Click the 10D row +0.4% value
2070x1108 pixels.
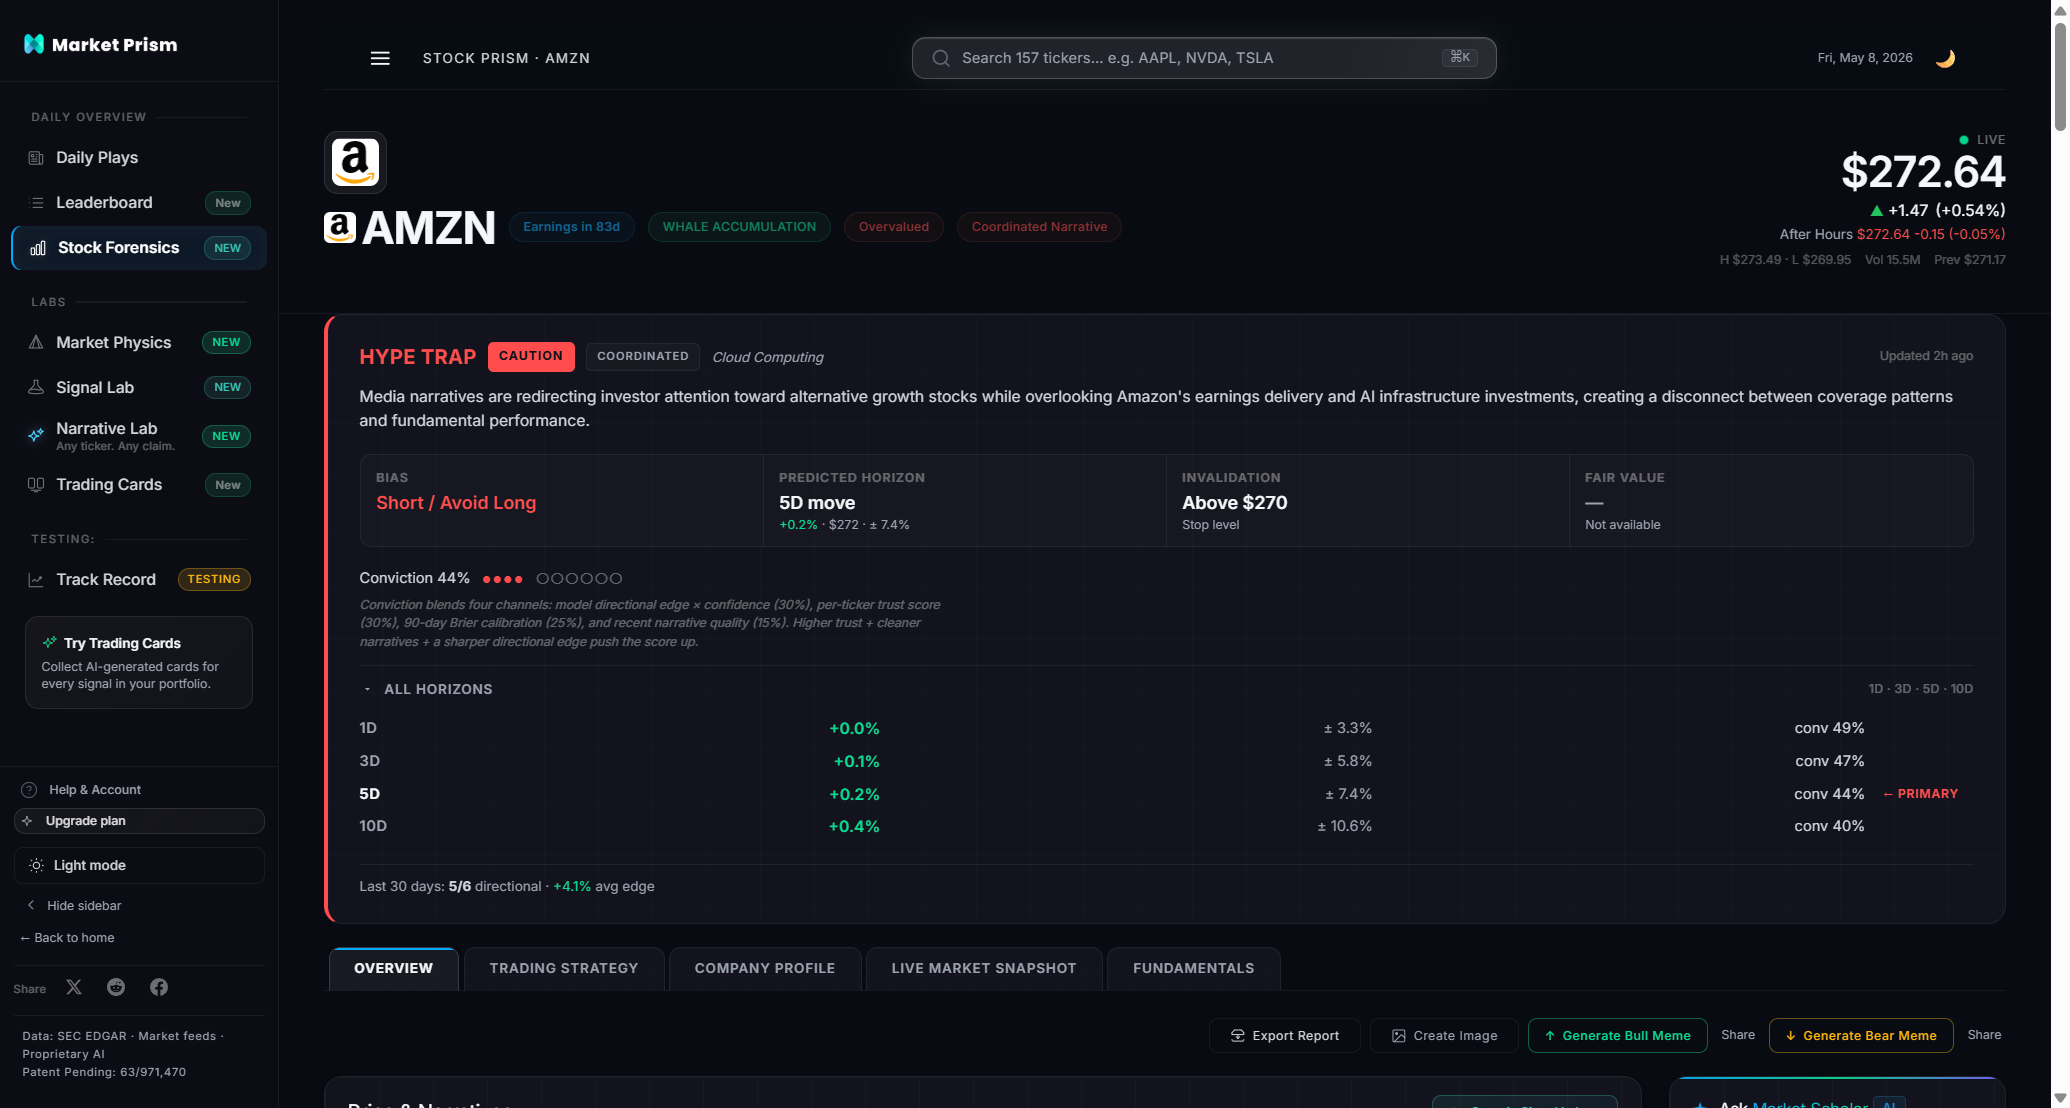point(854,827)
